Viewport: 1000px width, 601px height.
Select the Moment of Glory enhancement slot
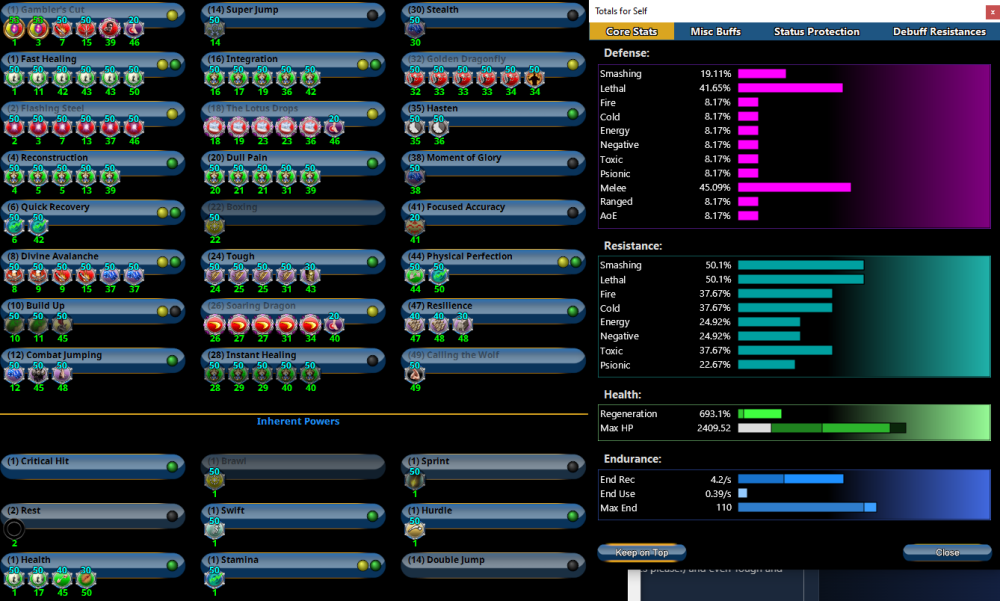(414, 177)
